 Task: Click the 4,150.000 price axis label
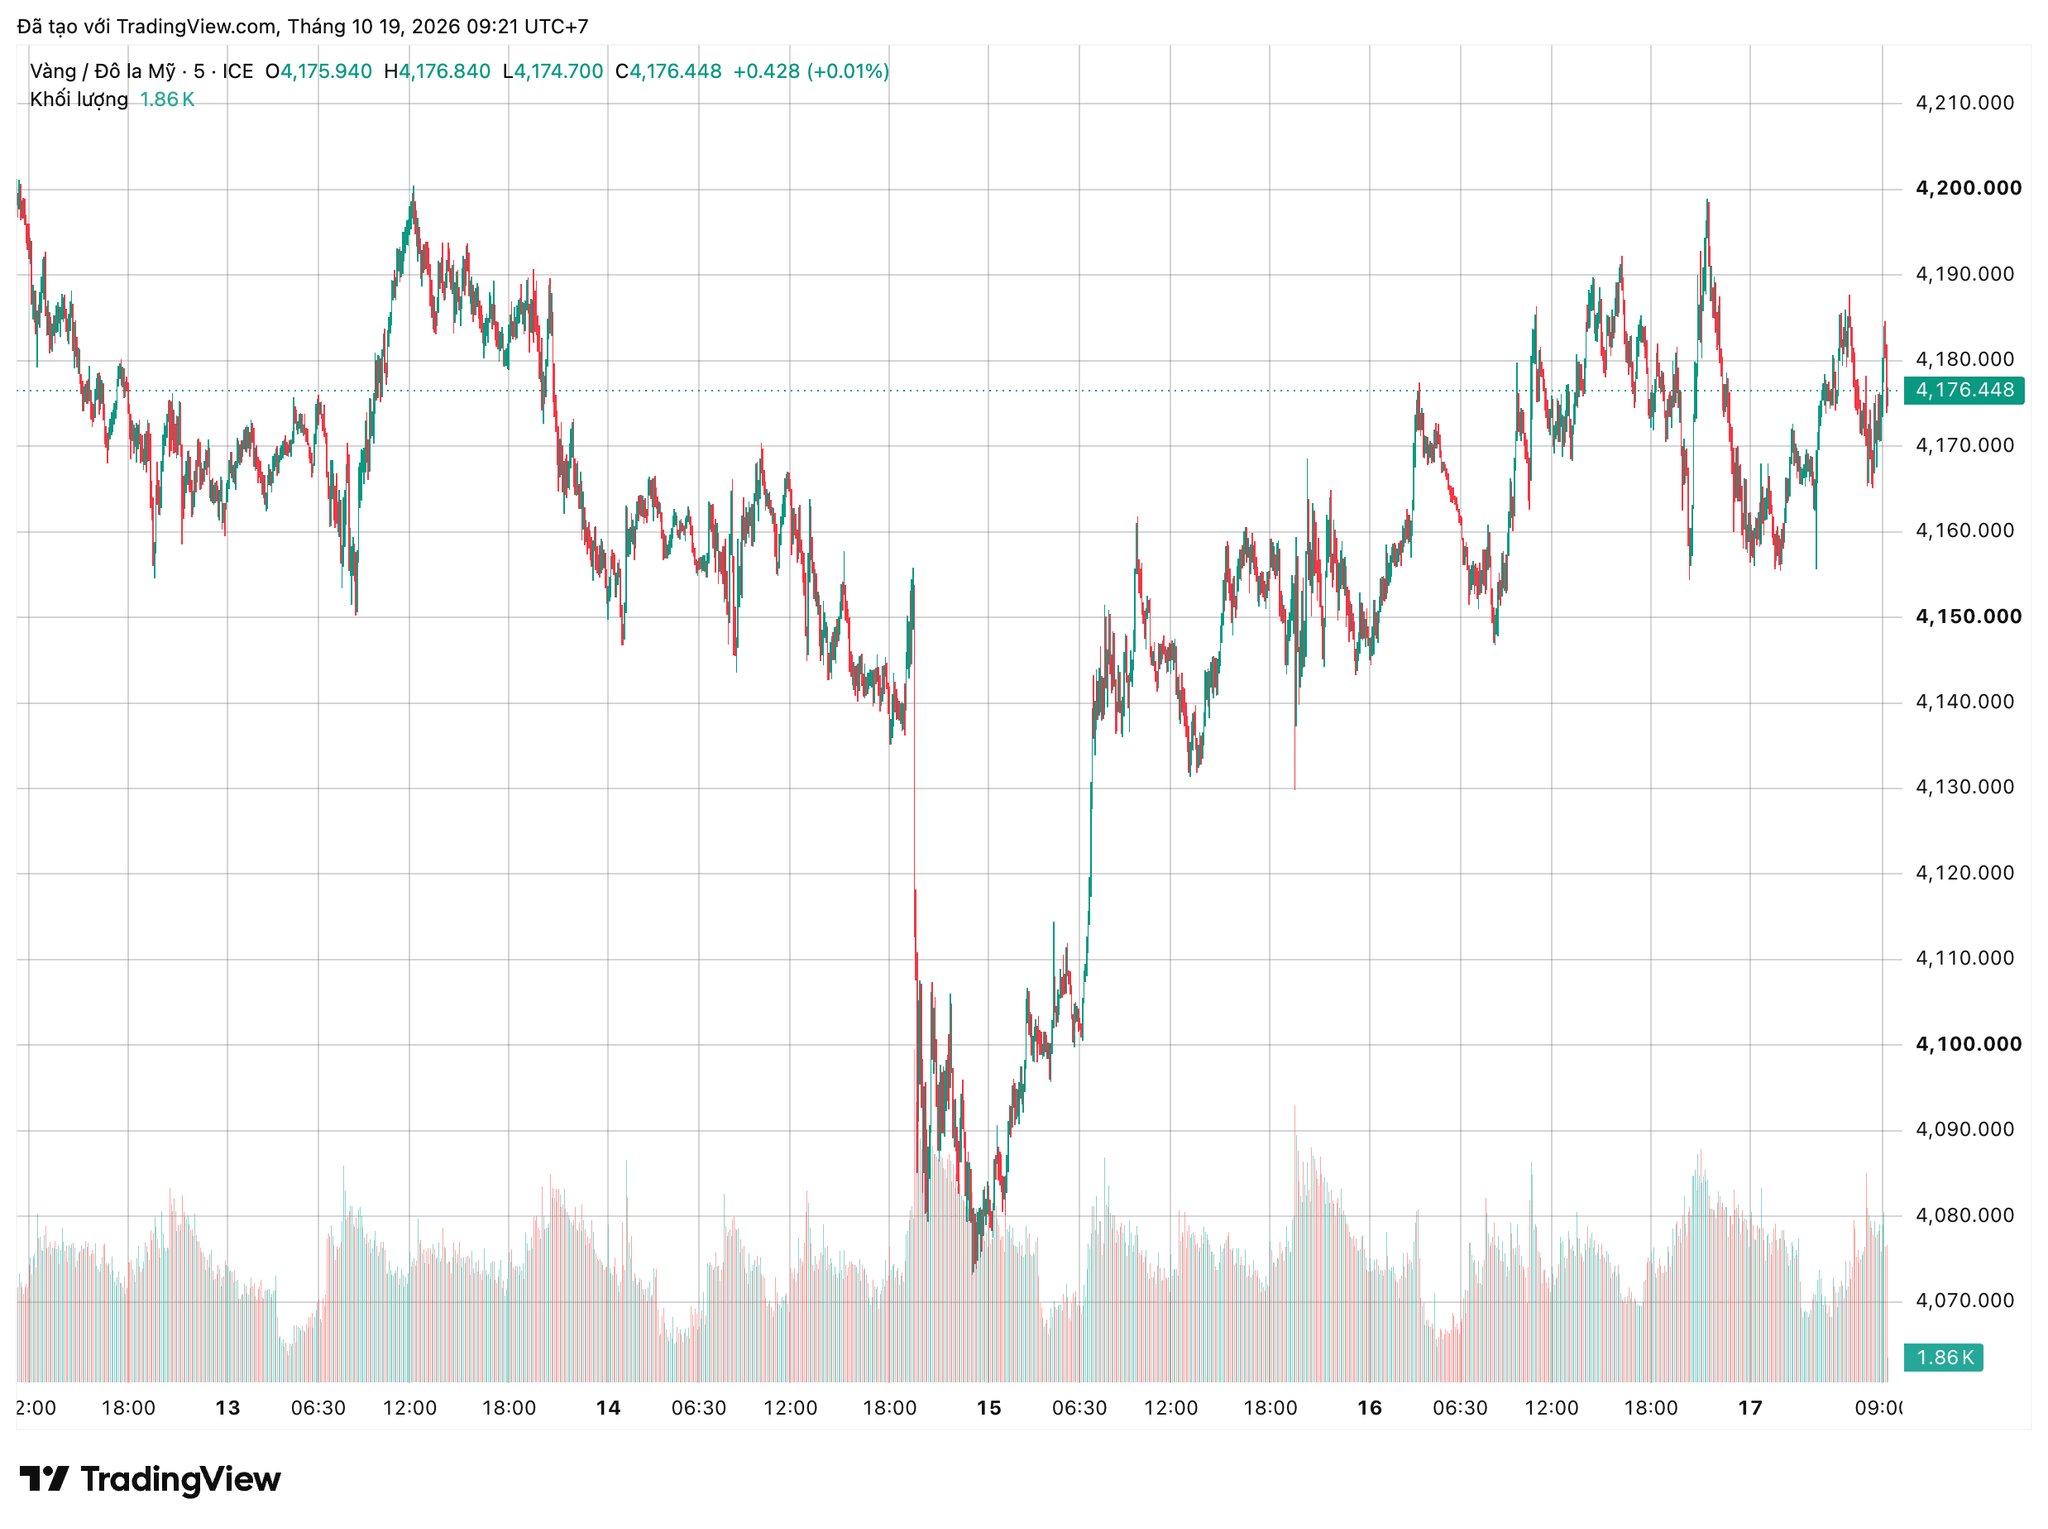click(1968, 616)
